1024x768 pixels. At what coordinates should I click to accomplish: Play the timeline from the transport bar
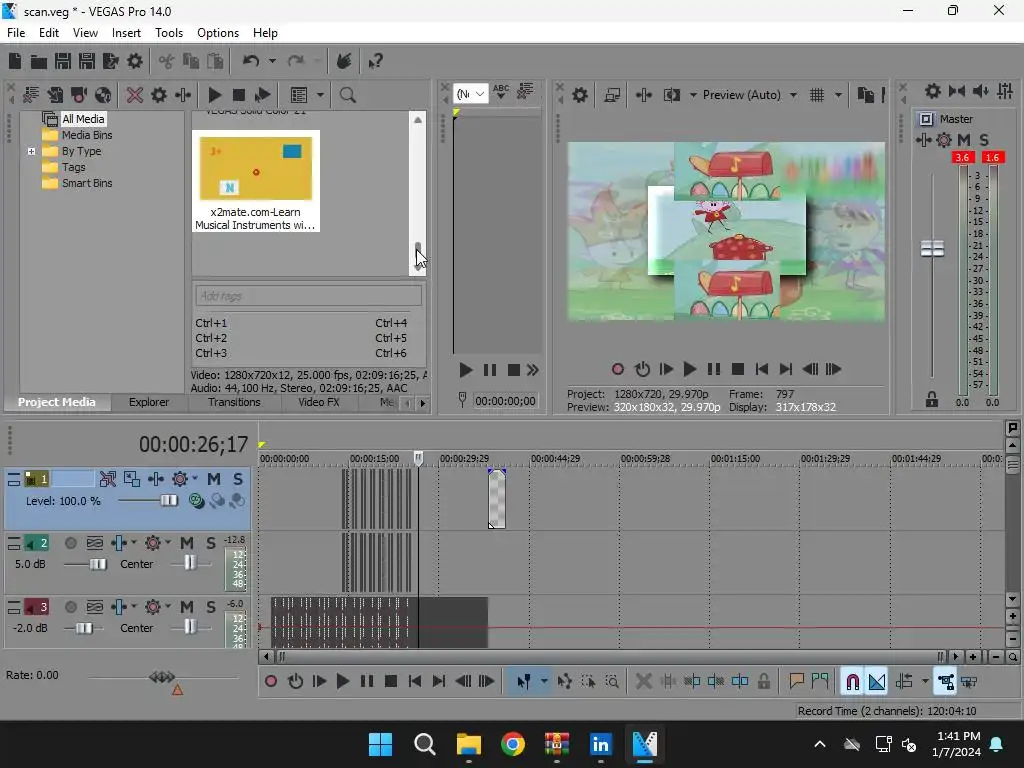pyautogui.click(x=342, y=682)
